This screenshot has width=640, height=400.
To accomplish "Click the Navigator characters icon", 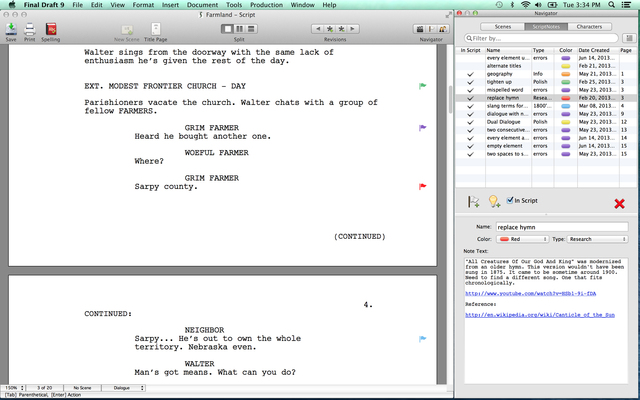I will tap(443, 29).
